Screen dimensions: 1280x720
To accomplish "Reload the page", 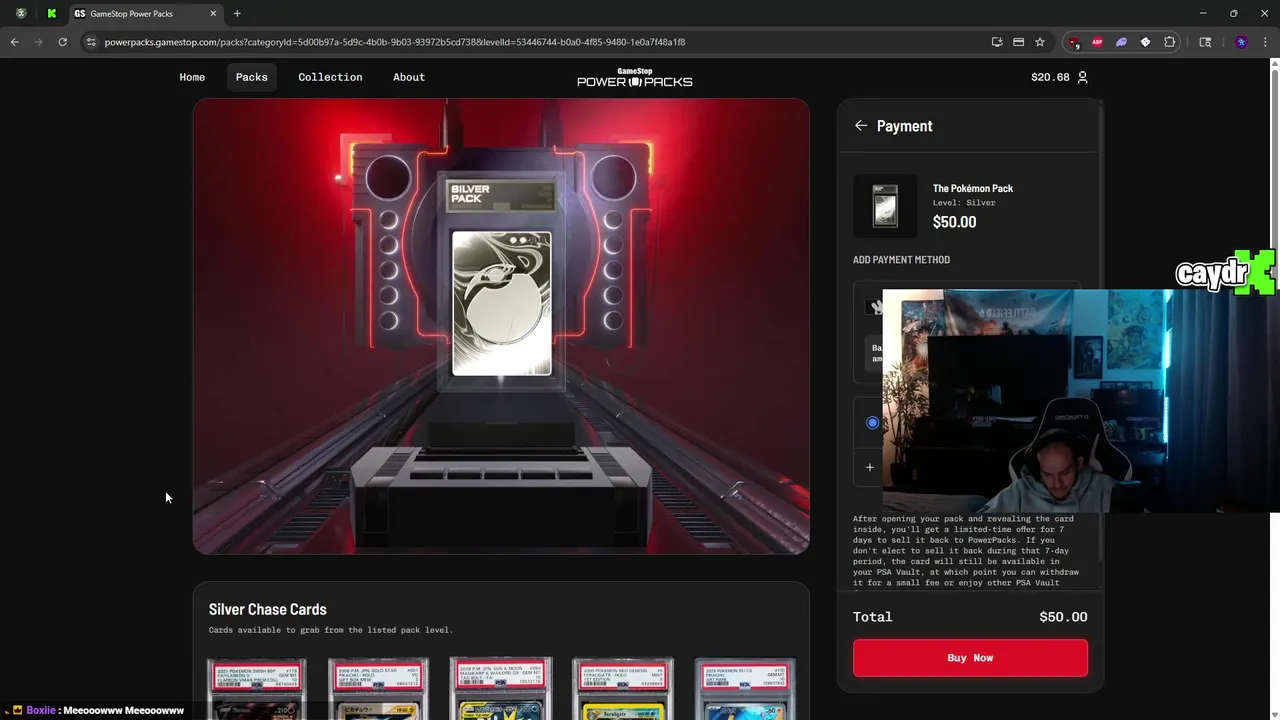I will pyautogui.click(x=62, y=42).
